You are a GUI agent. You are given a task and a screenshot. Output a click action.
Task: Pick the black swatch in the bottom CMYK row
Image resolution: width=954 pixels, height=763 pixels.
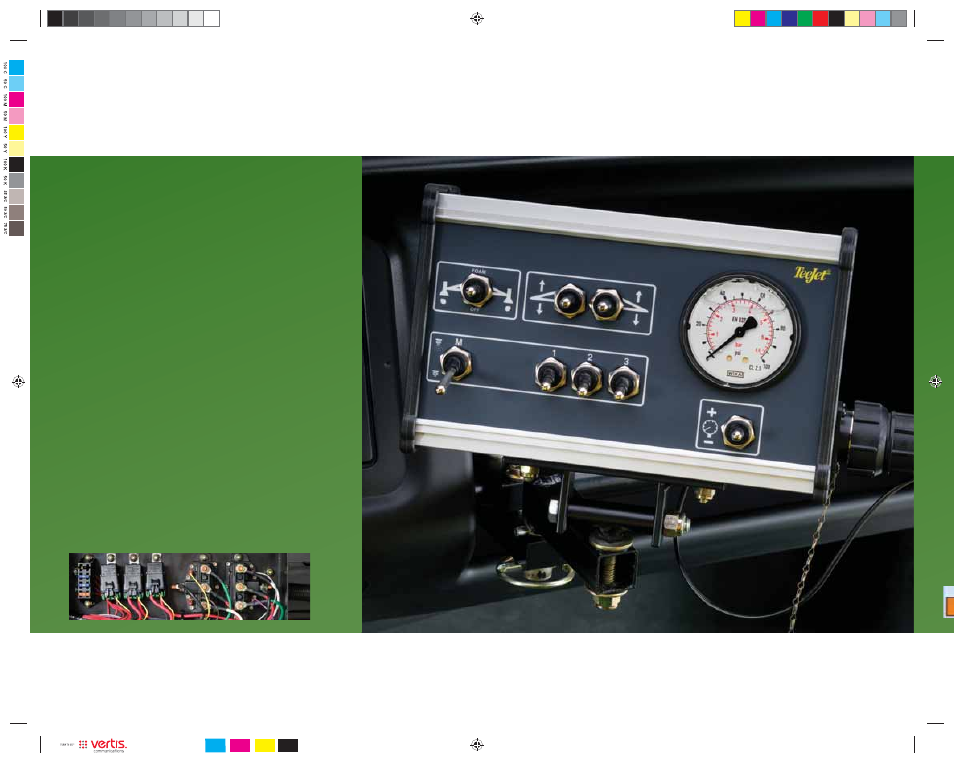(x=288, y=745)
